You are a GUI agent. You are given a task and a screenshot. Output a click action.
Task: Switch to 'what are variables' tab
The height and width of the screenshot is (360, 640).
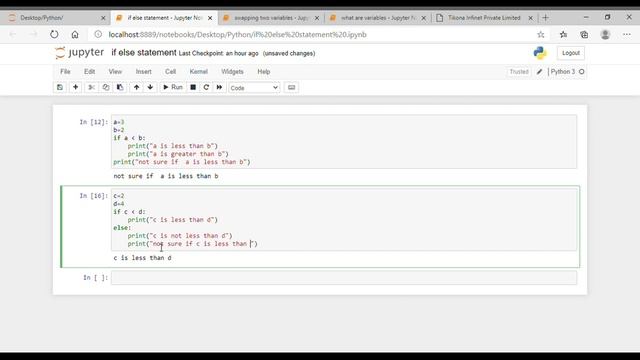(378, 18)
